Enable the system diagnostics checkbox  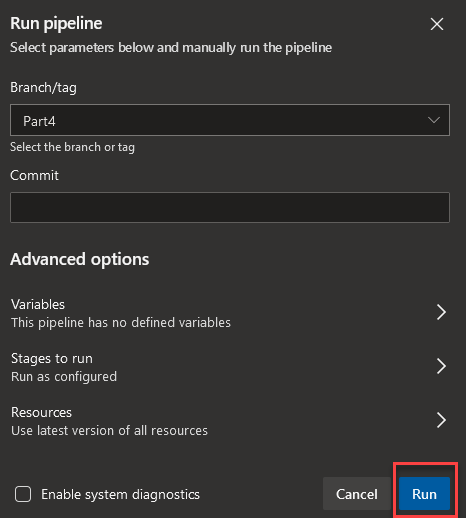[23, 494]
